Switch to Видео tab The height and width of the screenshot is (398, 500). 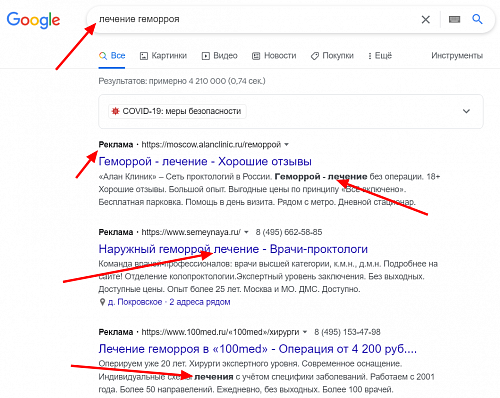point(220,56)
